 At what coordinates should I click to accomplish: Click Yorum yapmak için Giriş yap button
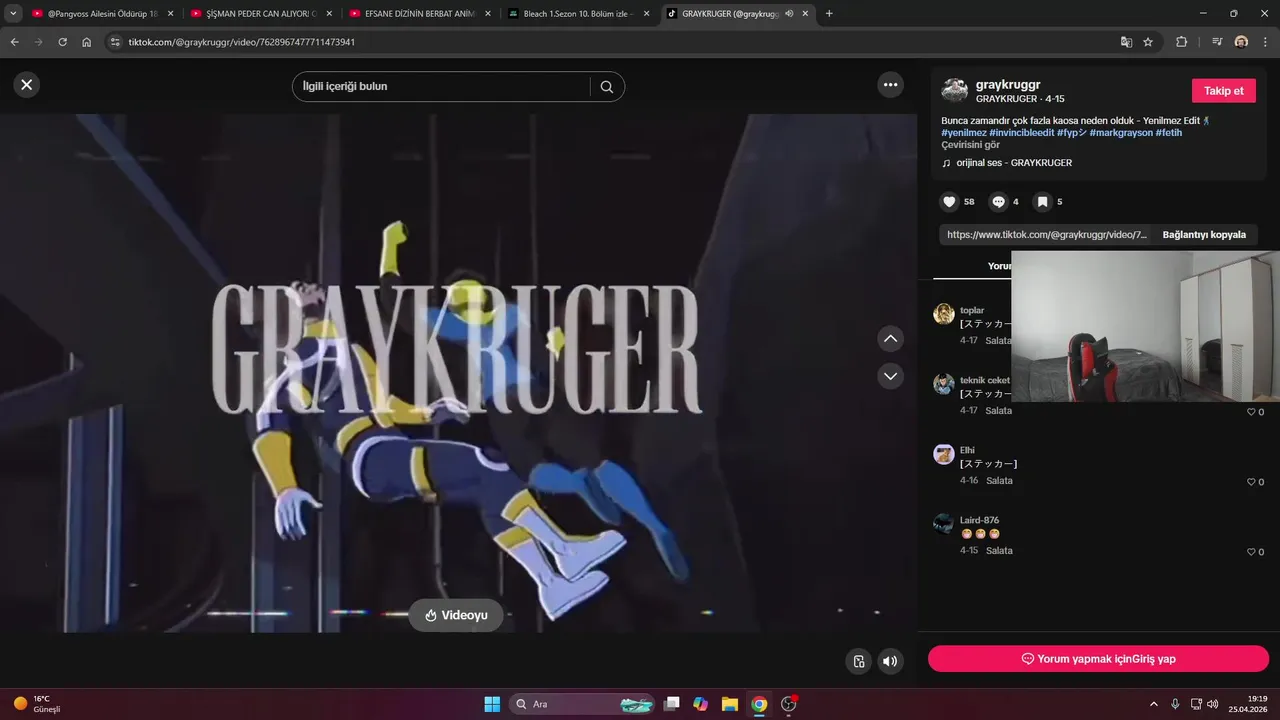pos(1098,659)
